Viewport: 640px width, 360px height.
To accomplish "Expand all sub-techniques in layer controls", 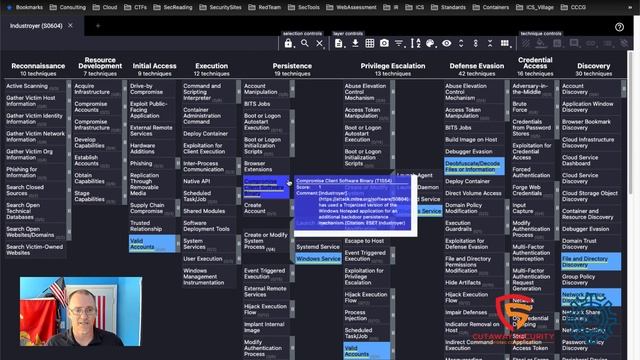I will point(461,43).
